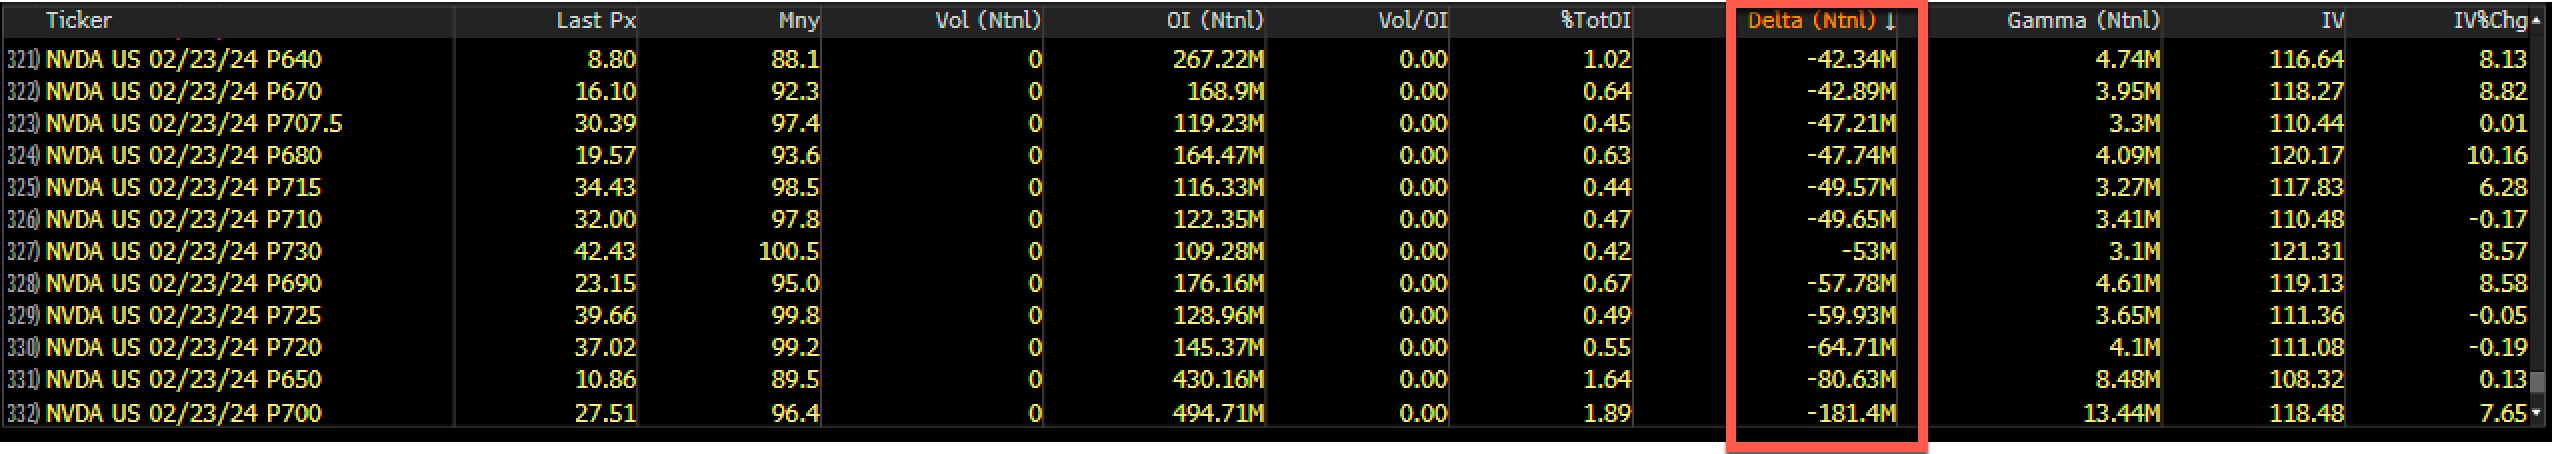Click IV value 108.32

click(x=2307, y=379)
